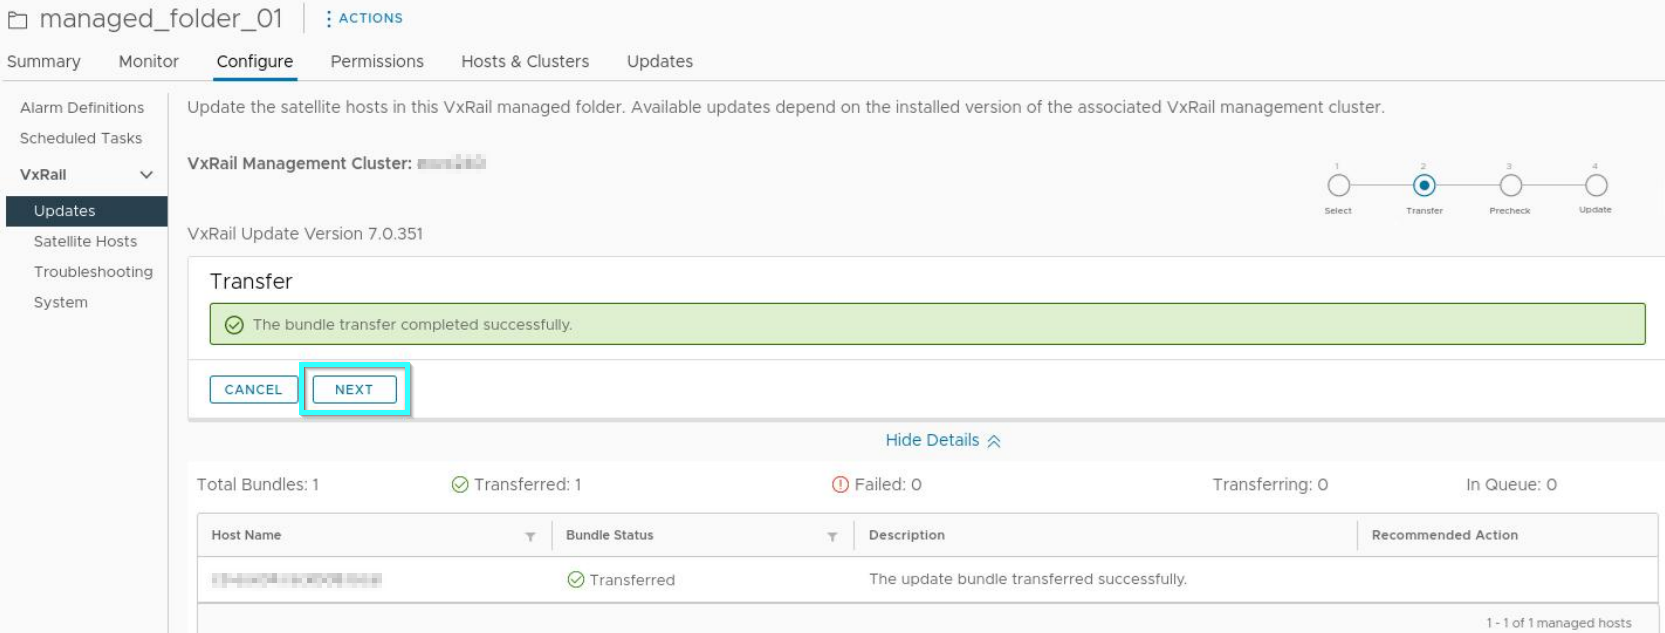The width and height of the screenshot is (1665, 633).
Task: Click the managed_folder_01 title text
Action: click(161, 18)
